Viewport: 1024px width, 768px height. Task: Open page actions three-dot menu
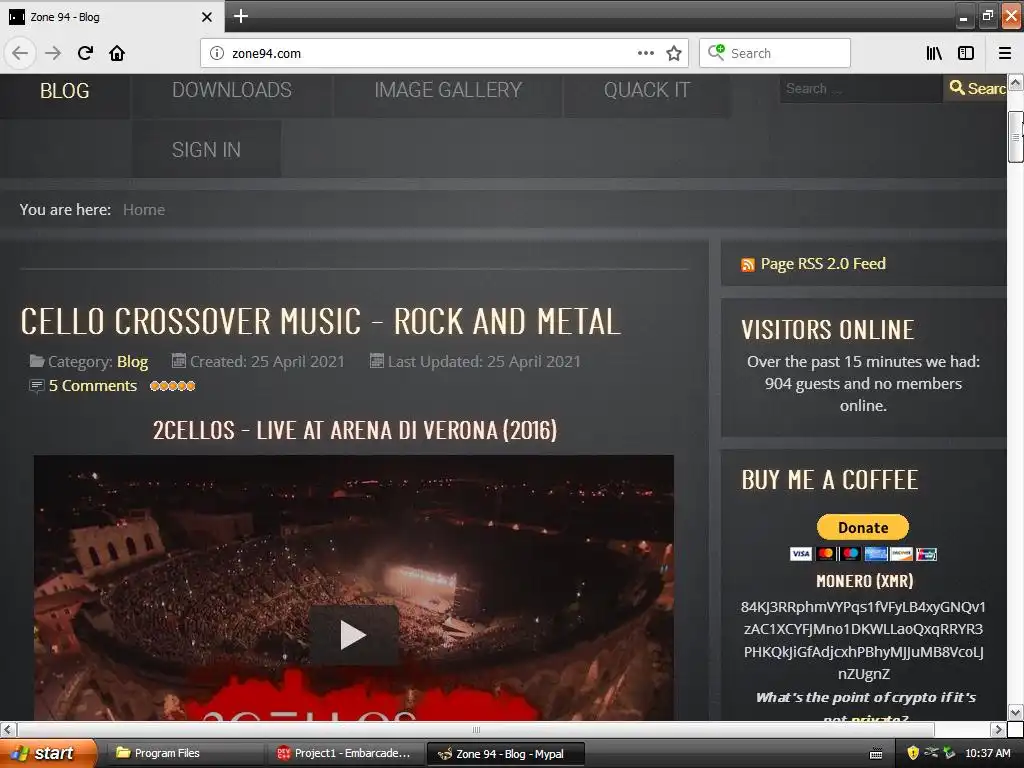(x=645, y=53)
